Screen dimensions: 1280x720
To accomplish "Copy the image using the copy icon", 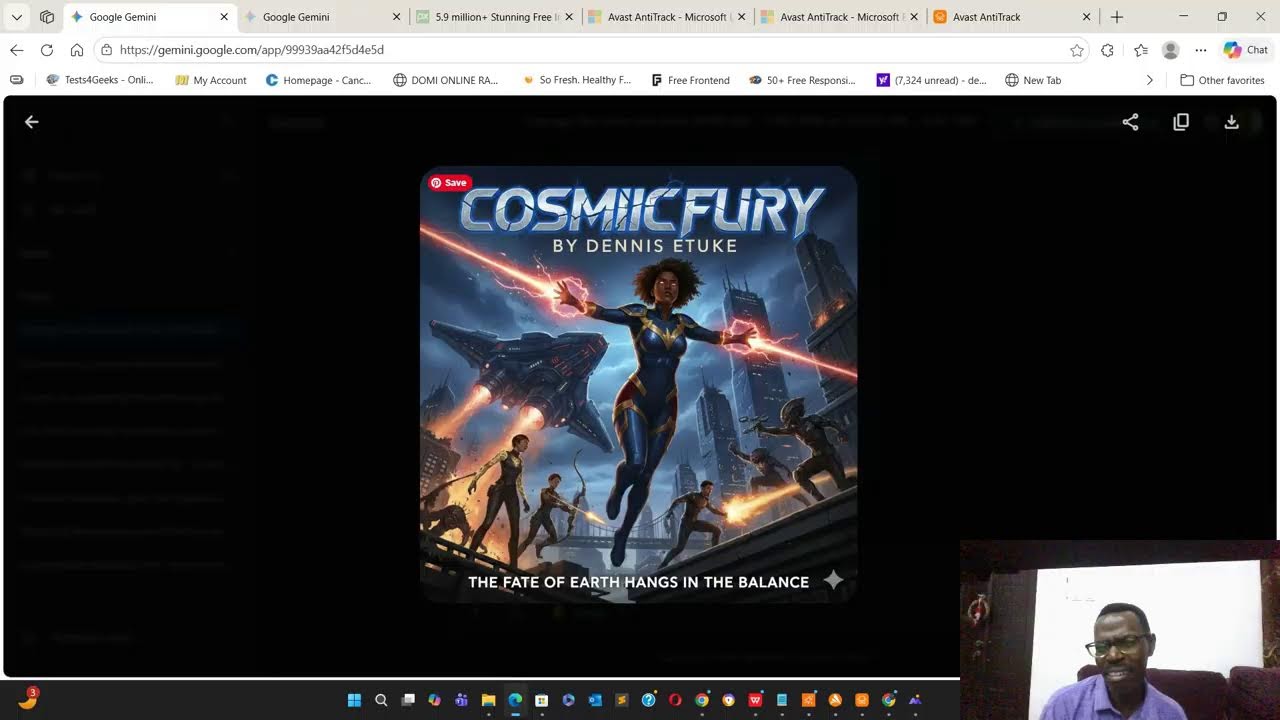I will (1181, 122).
